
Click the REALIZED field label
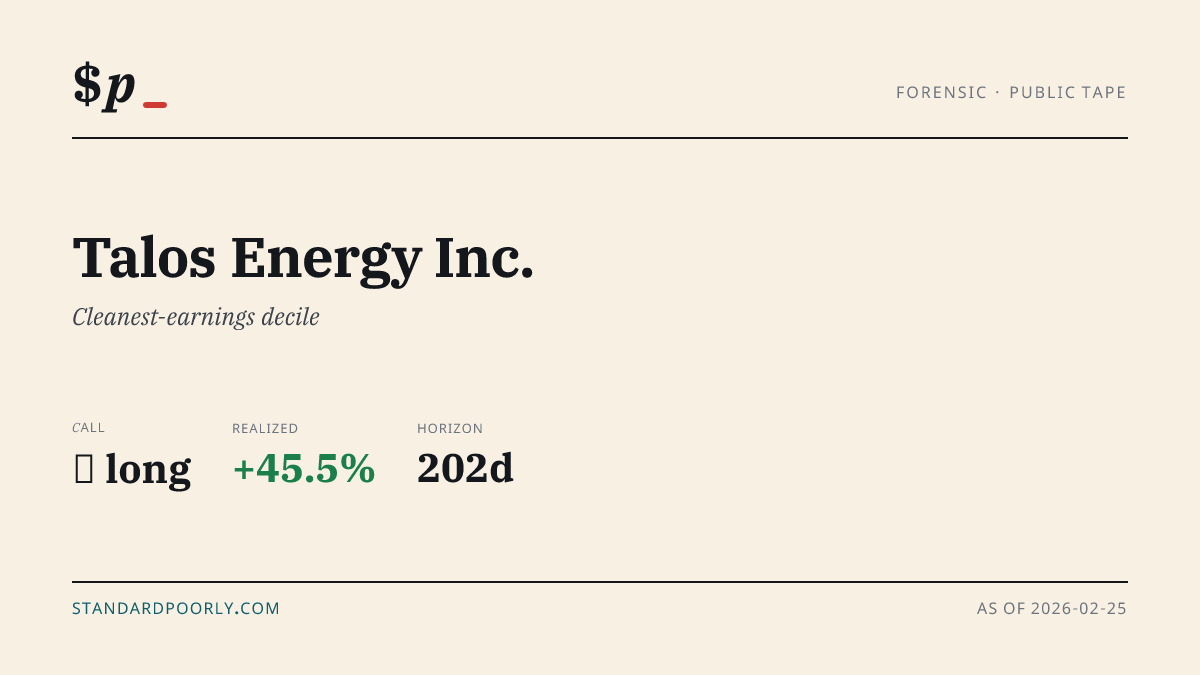coord(265,428)
